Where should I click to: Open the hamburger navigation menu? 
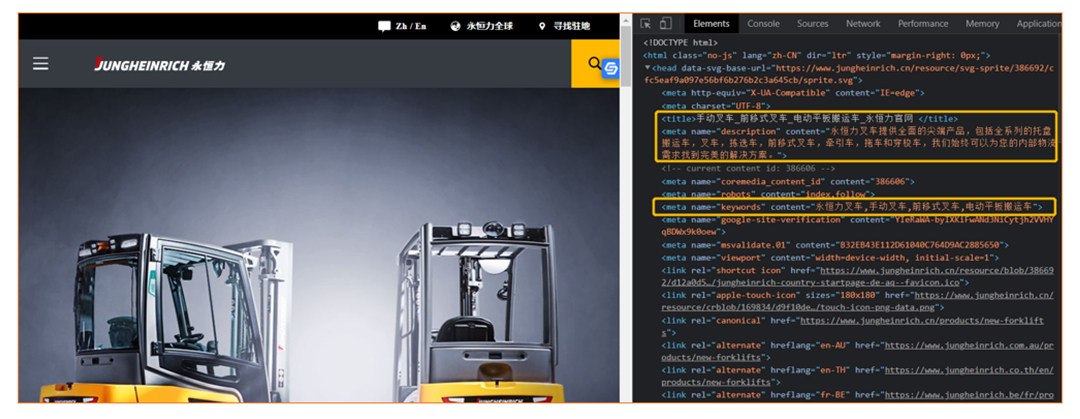tap(41, 64)
